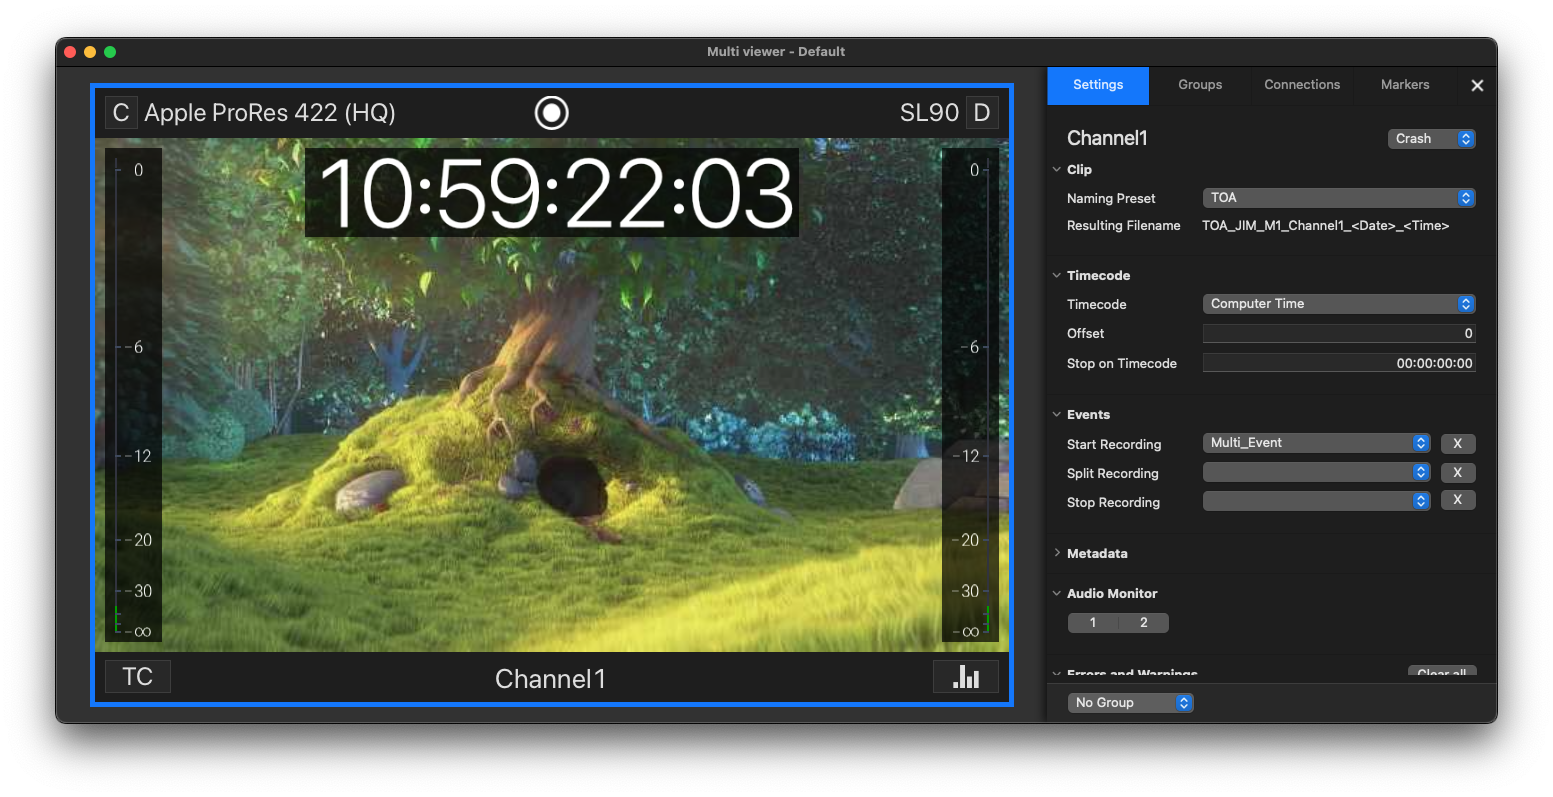Collapse the Timecode section

click(x=1057, y=276)
